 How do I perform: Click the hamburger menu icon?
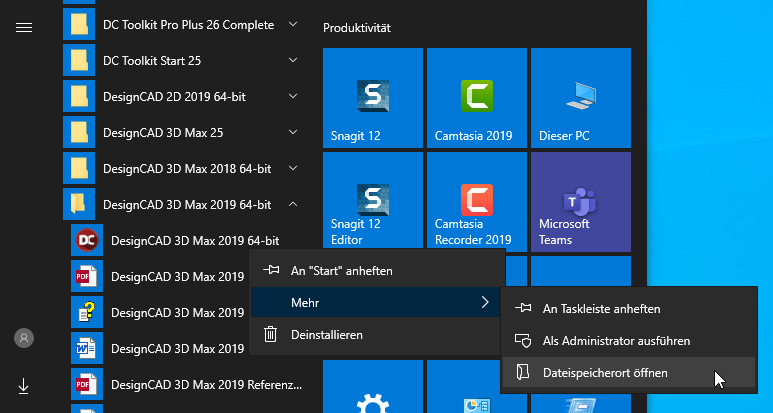(24, 27)
